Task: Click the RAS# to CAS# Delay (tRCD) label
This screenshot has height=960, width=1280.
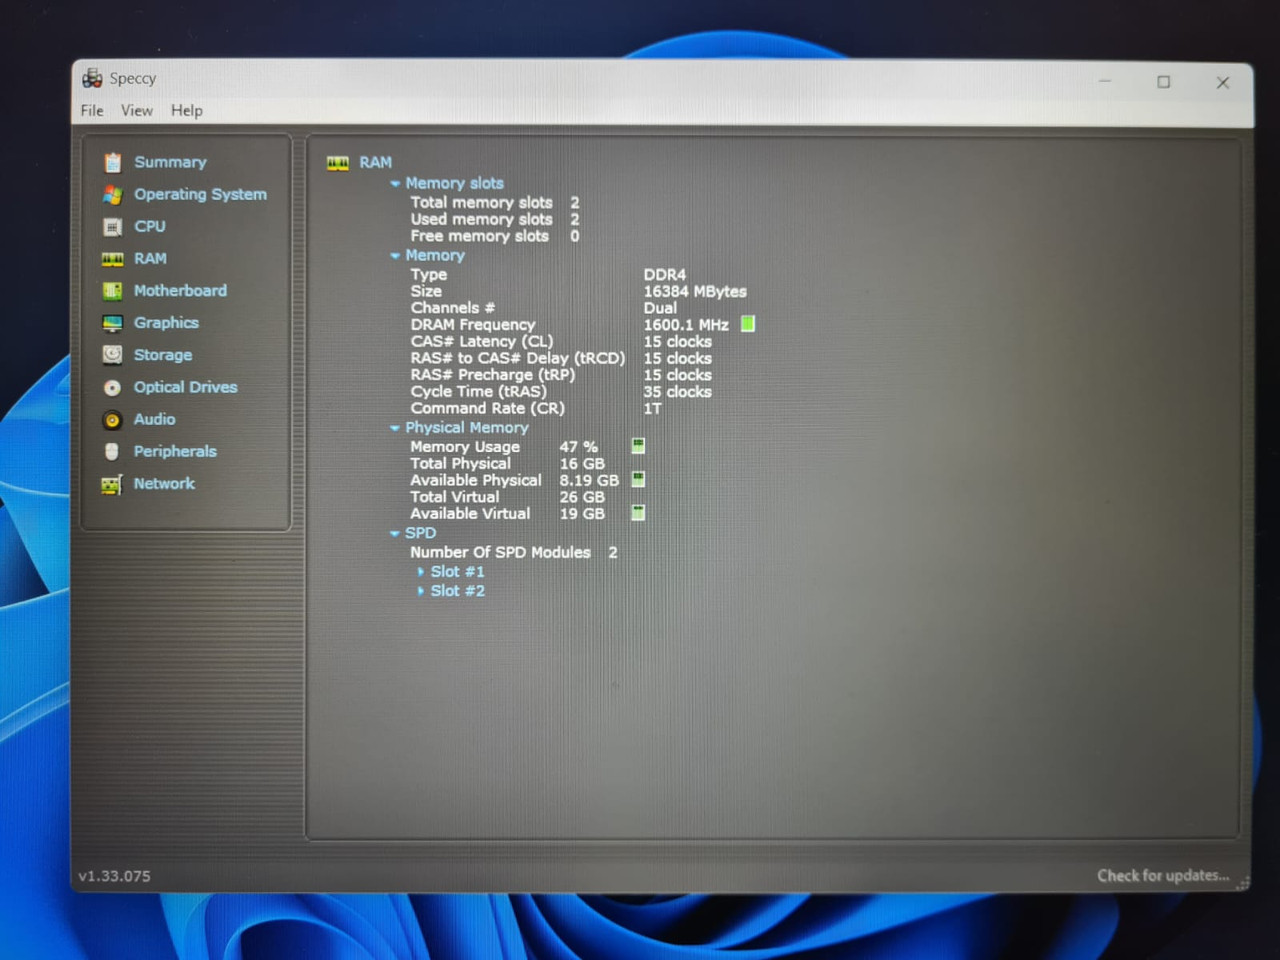Action: tap(518, 358)
